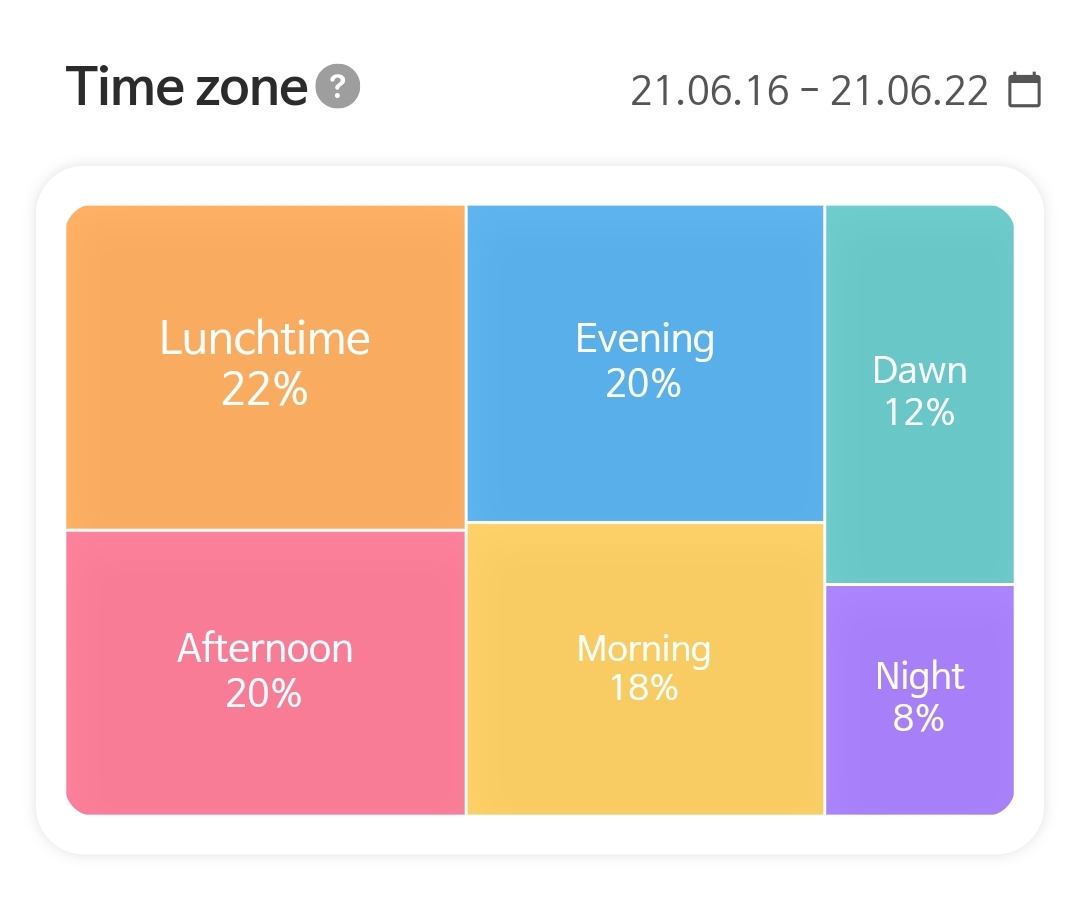Click the 22% Lunchtime percentage

point(264,390)
